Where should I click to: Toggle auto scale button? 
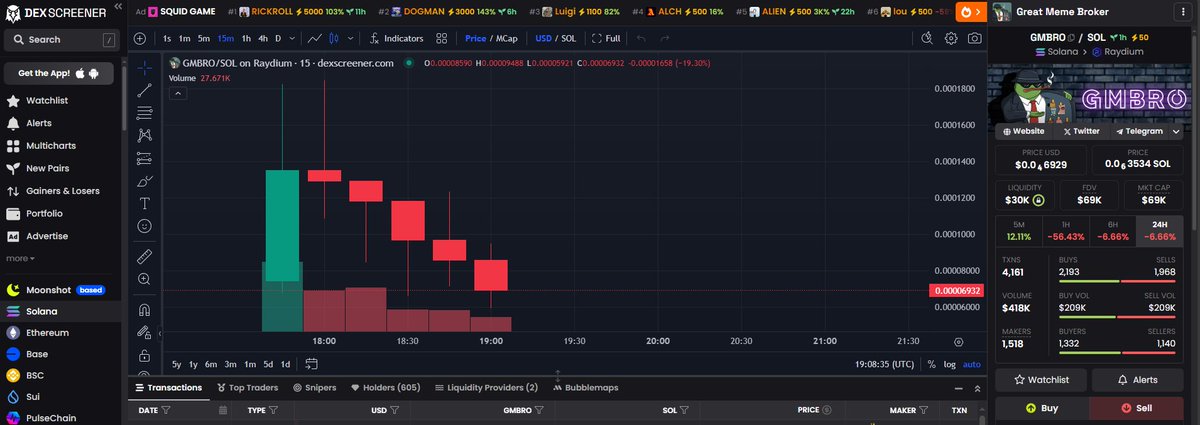(x=972, y=364)
